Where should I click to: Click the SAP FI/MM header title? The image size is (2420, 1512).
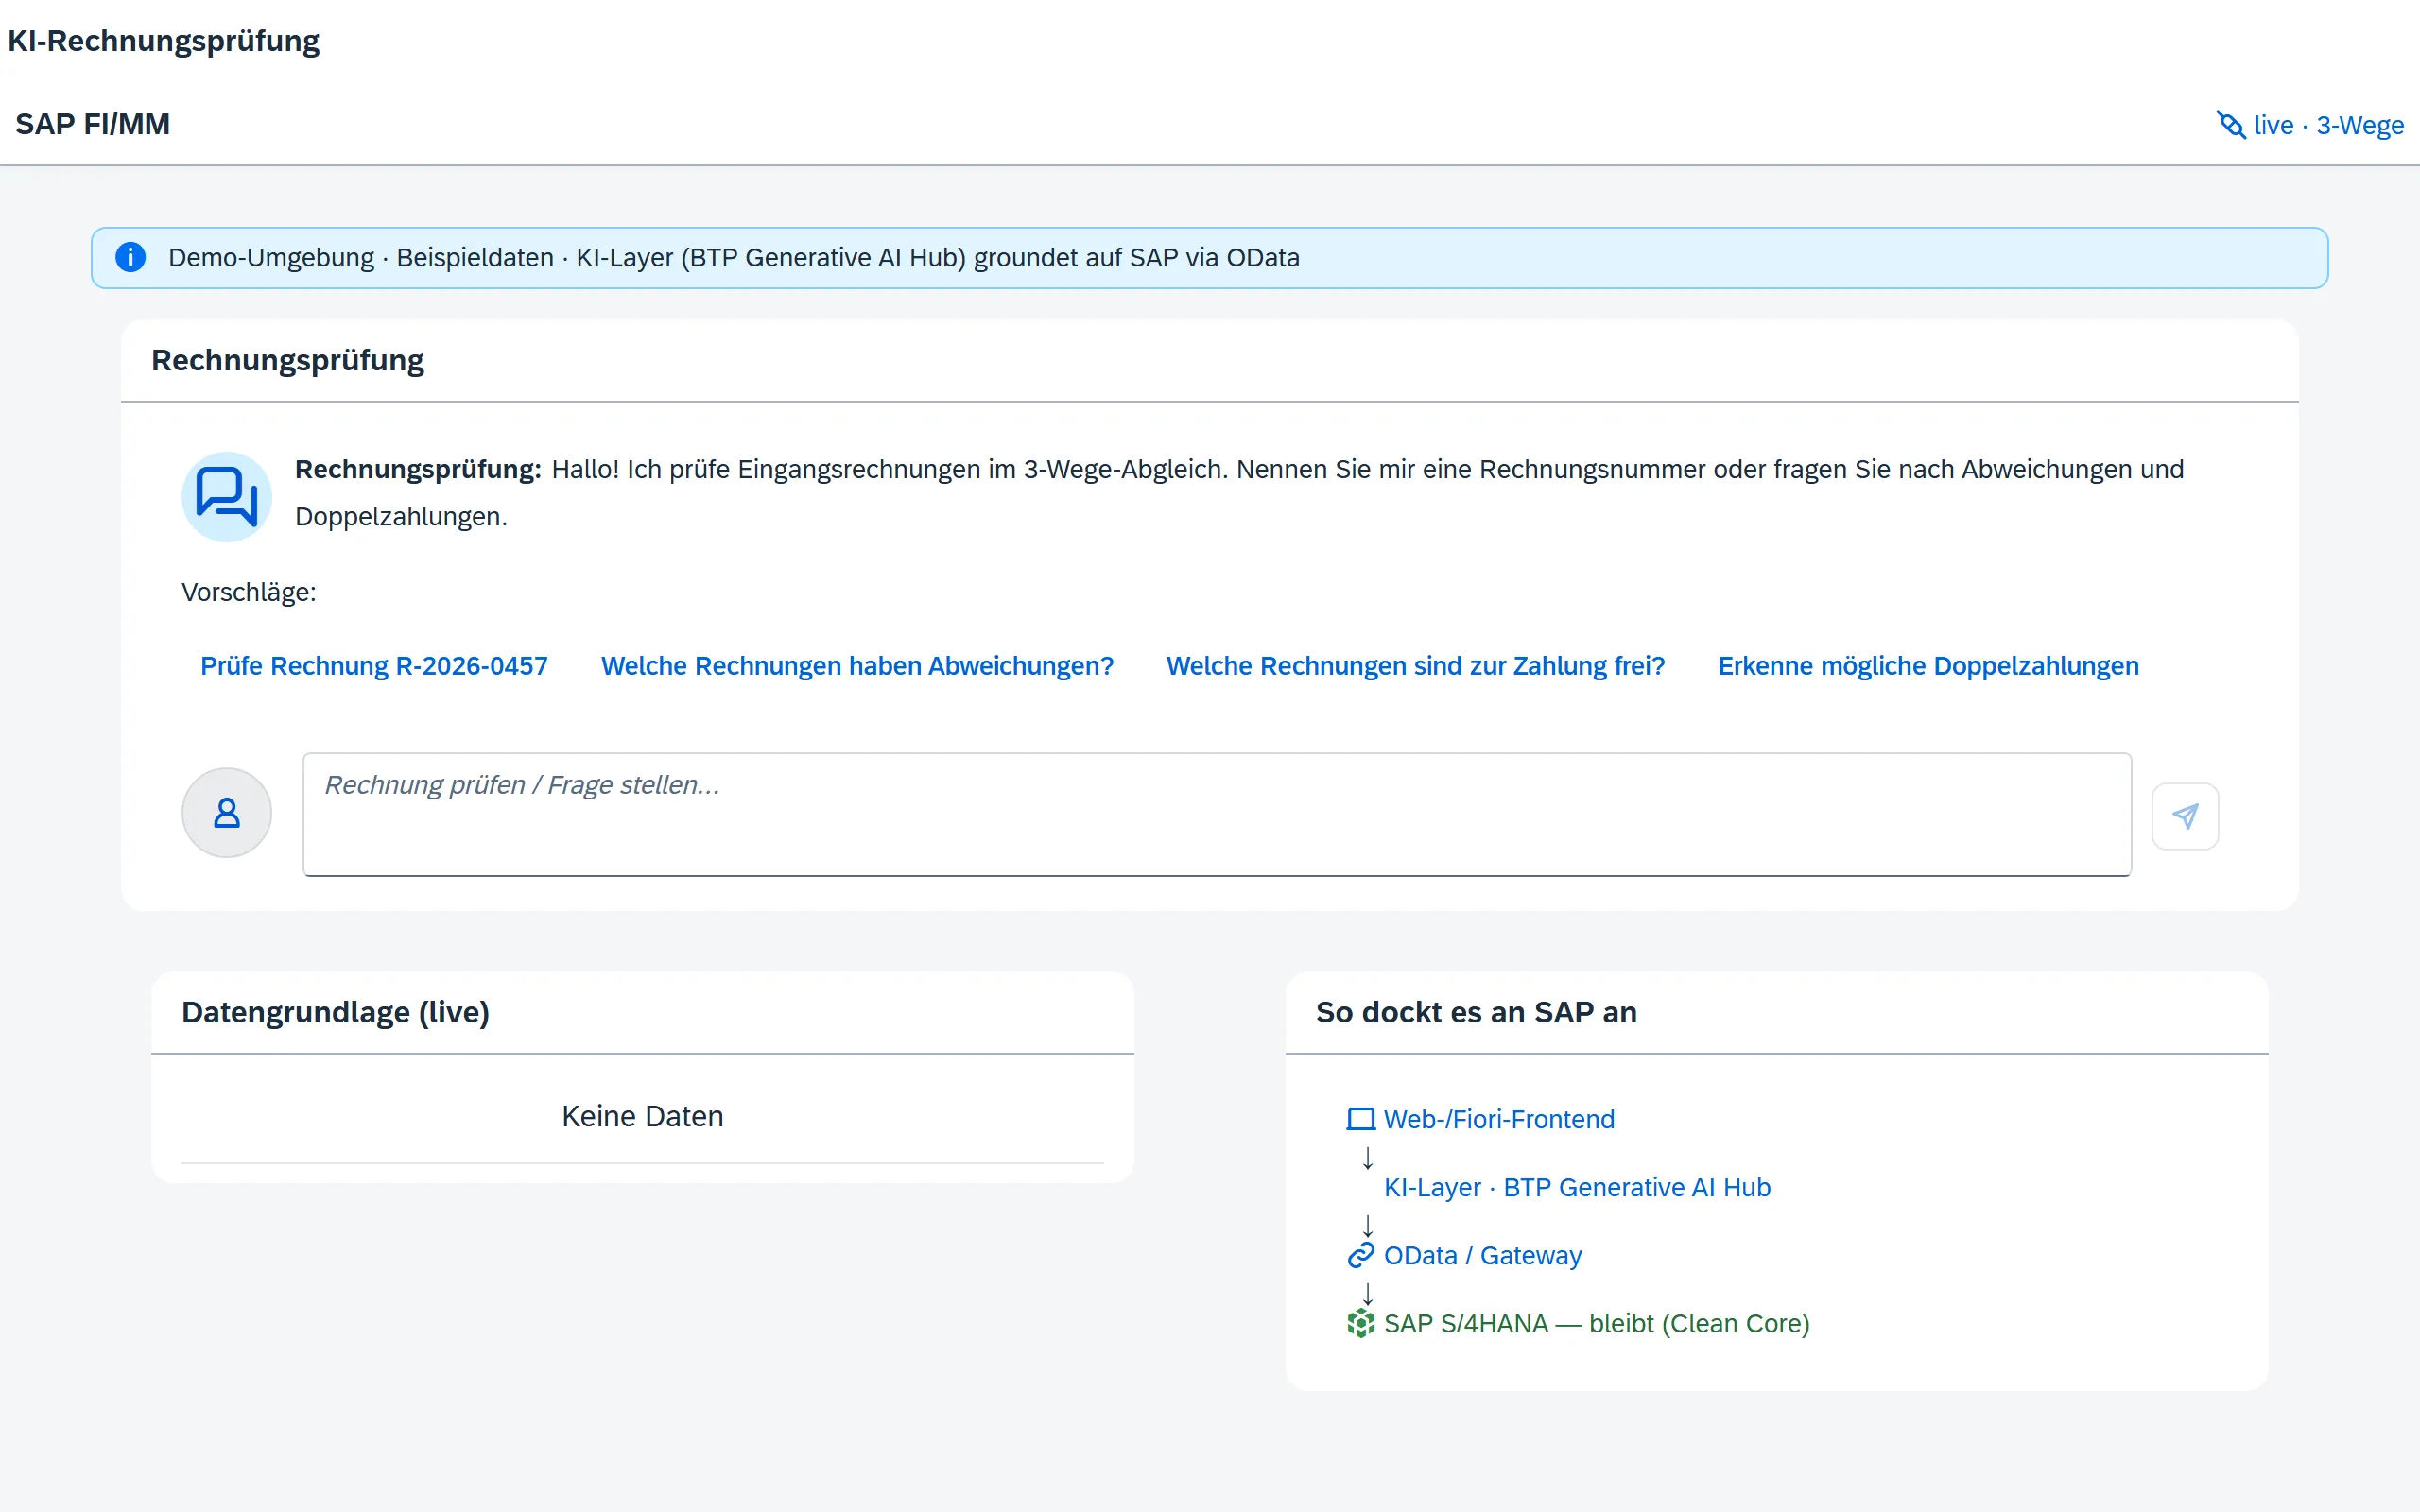click(x=92, y=124)
